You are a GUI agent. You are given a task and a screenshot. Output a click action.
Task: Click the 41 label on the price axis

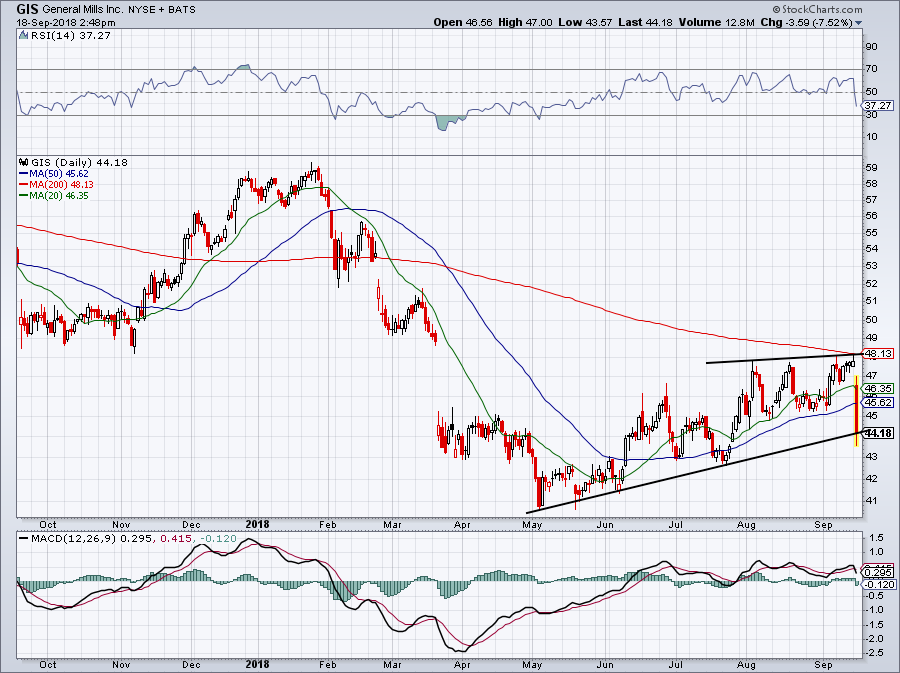click(x=871, y=500)
